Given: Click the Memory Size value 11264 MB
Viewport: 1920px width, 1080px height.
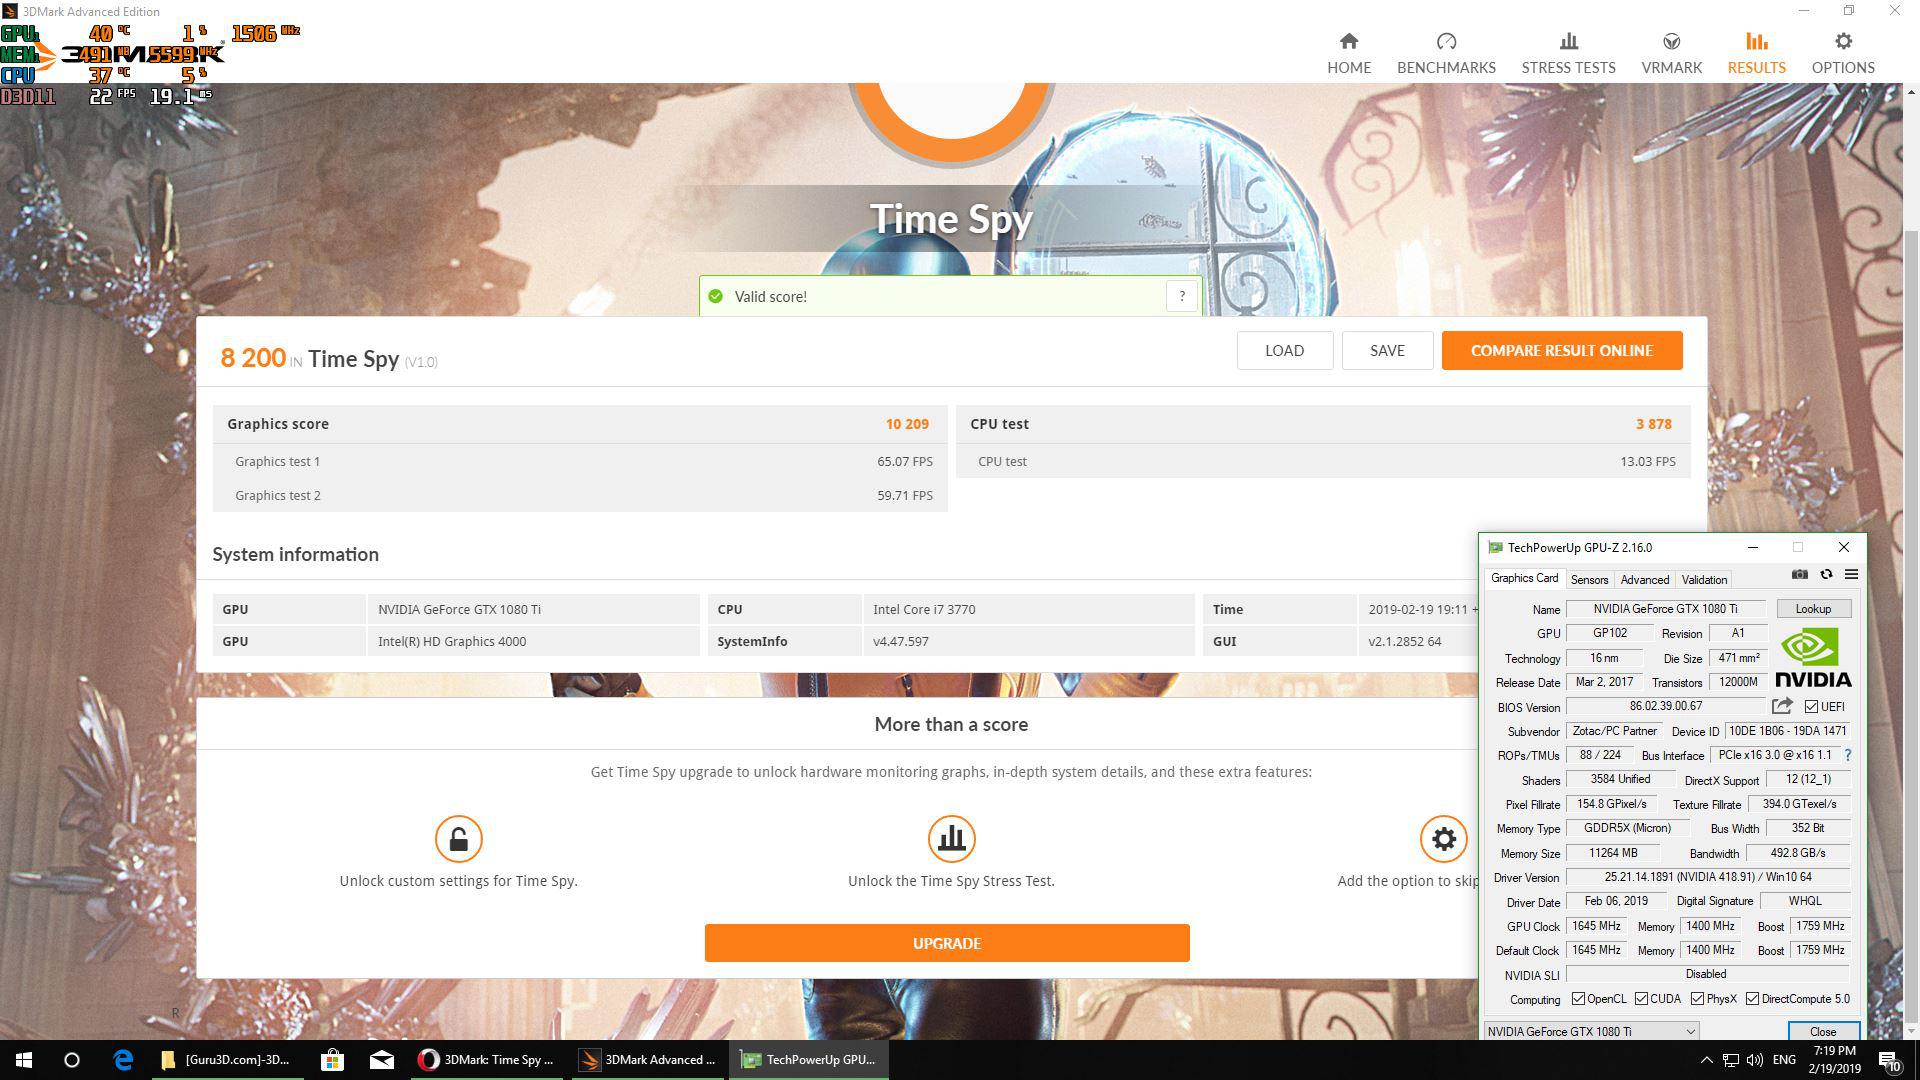Looking at the screenshot, I should point(1613,853).
